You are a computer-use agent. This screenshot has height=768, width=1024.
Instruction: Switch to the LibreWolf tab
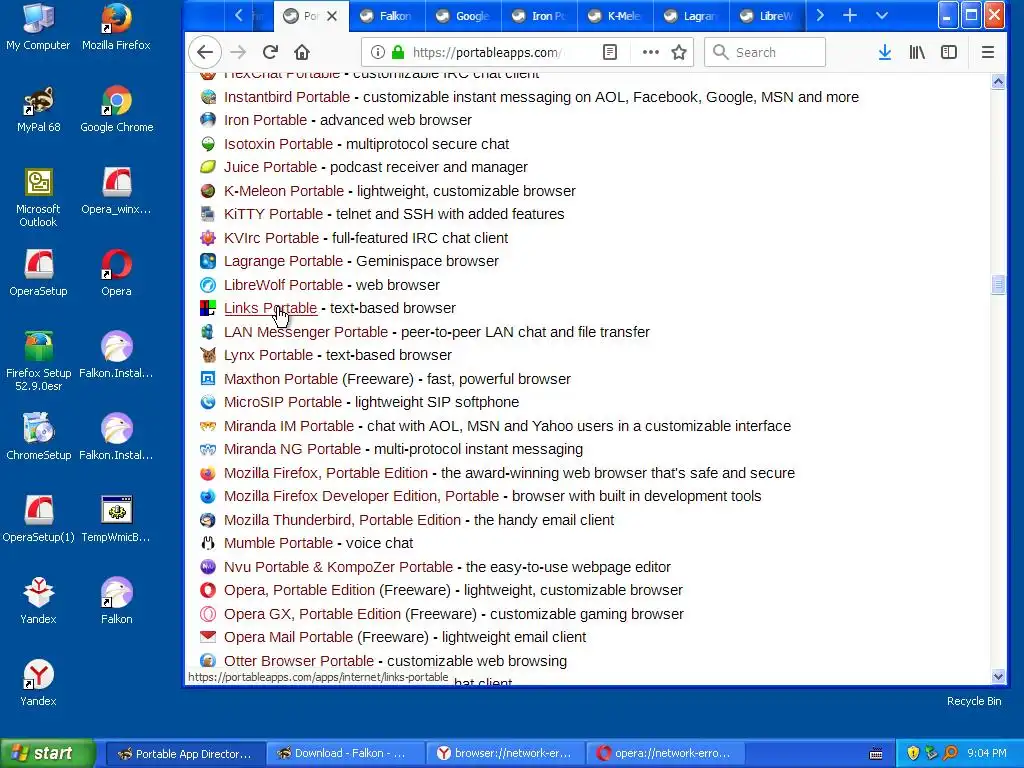(x=767, y=16)
